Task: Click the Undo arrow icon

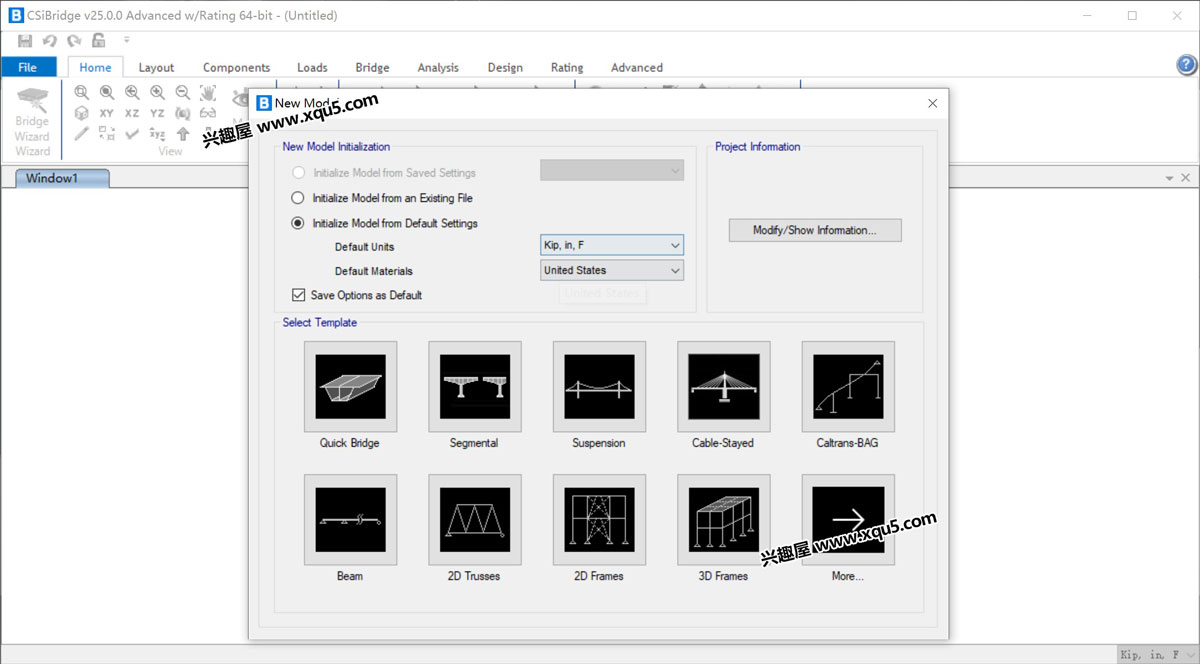Action: pyautogui.click(x=49, y=41)
